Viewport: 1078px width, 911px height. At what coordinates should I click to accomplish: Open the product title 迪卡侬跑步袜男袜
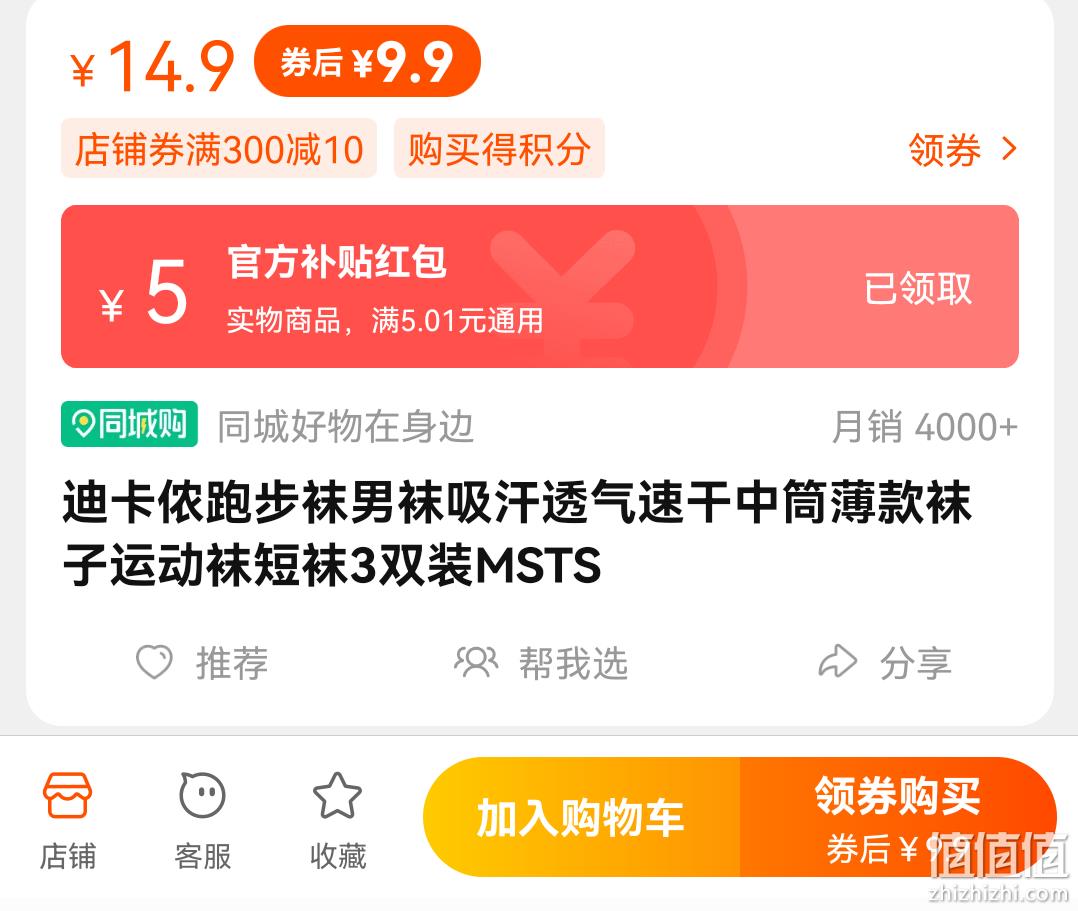(x=517, y=534)
